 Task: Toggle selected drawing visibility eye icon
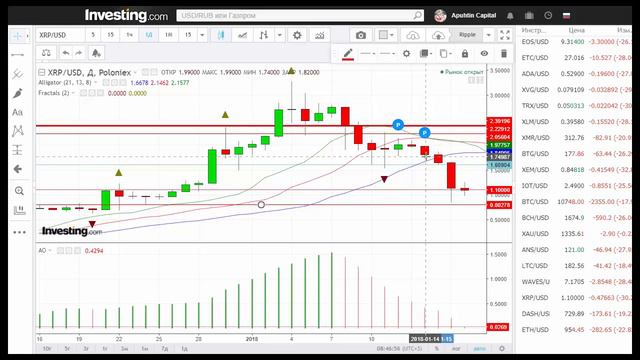(x=484, y=53)
